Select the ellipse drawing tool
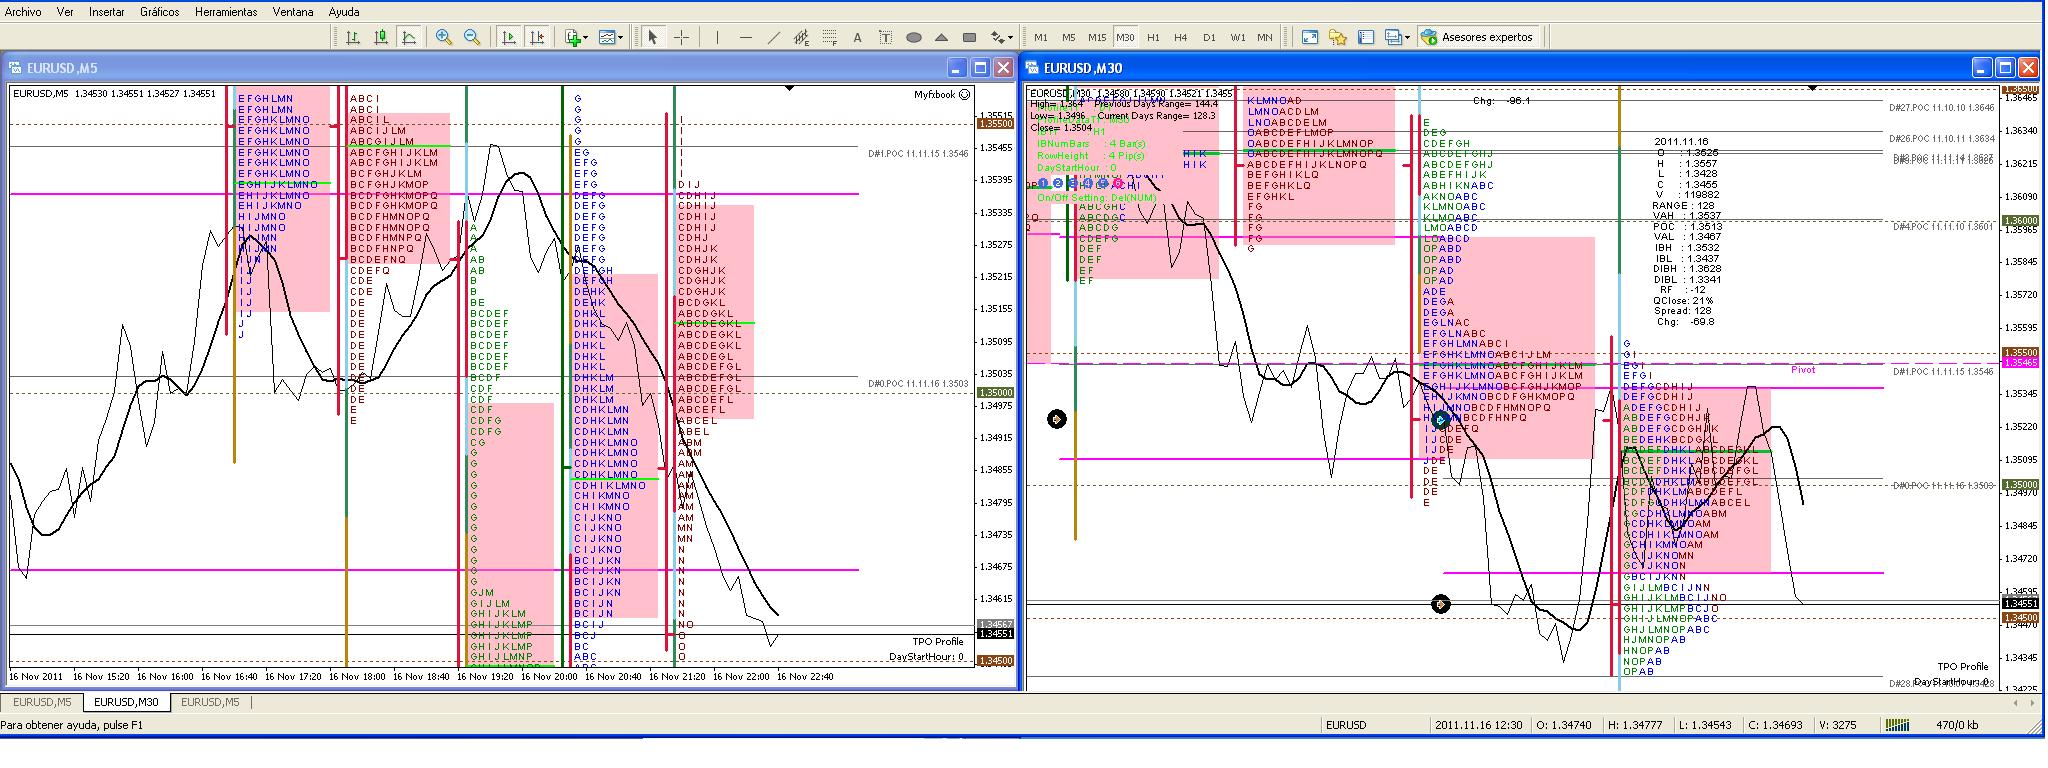The width and height of the screenshot is (2048, 768). click(x=913, y=37)
